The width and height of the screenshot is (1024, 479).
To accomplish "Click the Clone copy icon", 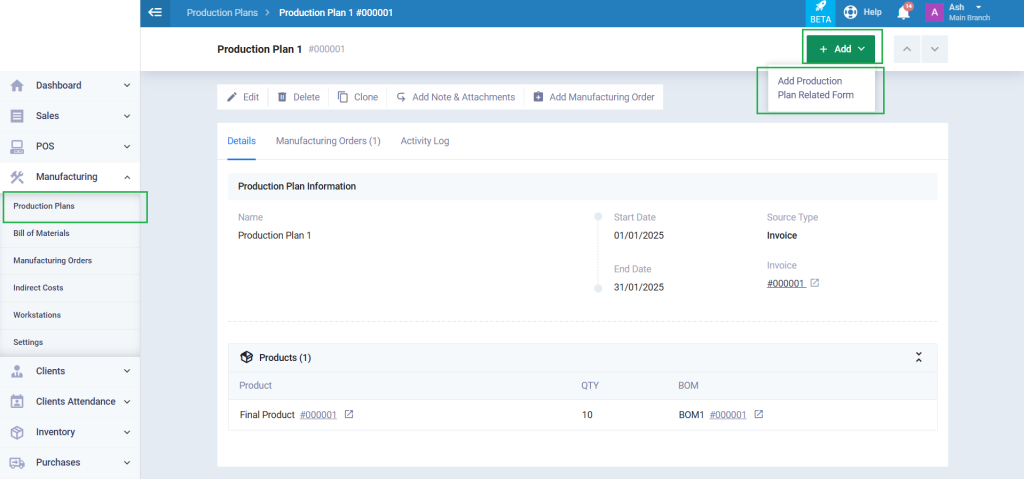I will pyautogui.click(x=343, y=97).
